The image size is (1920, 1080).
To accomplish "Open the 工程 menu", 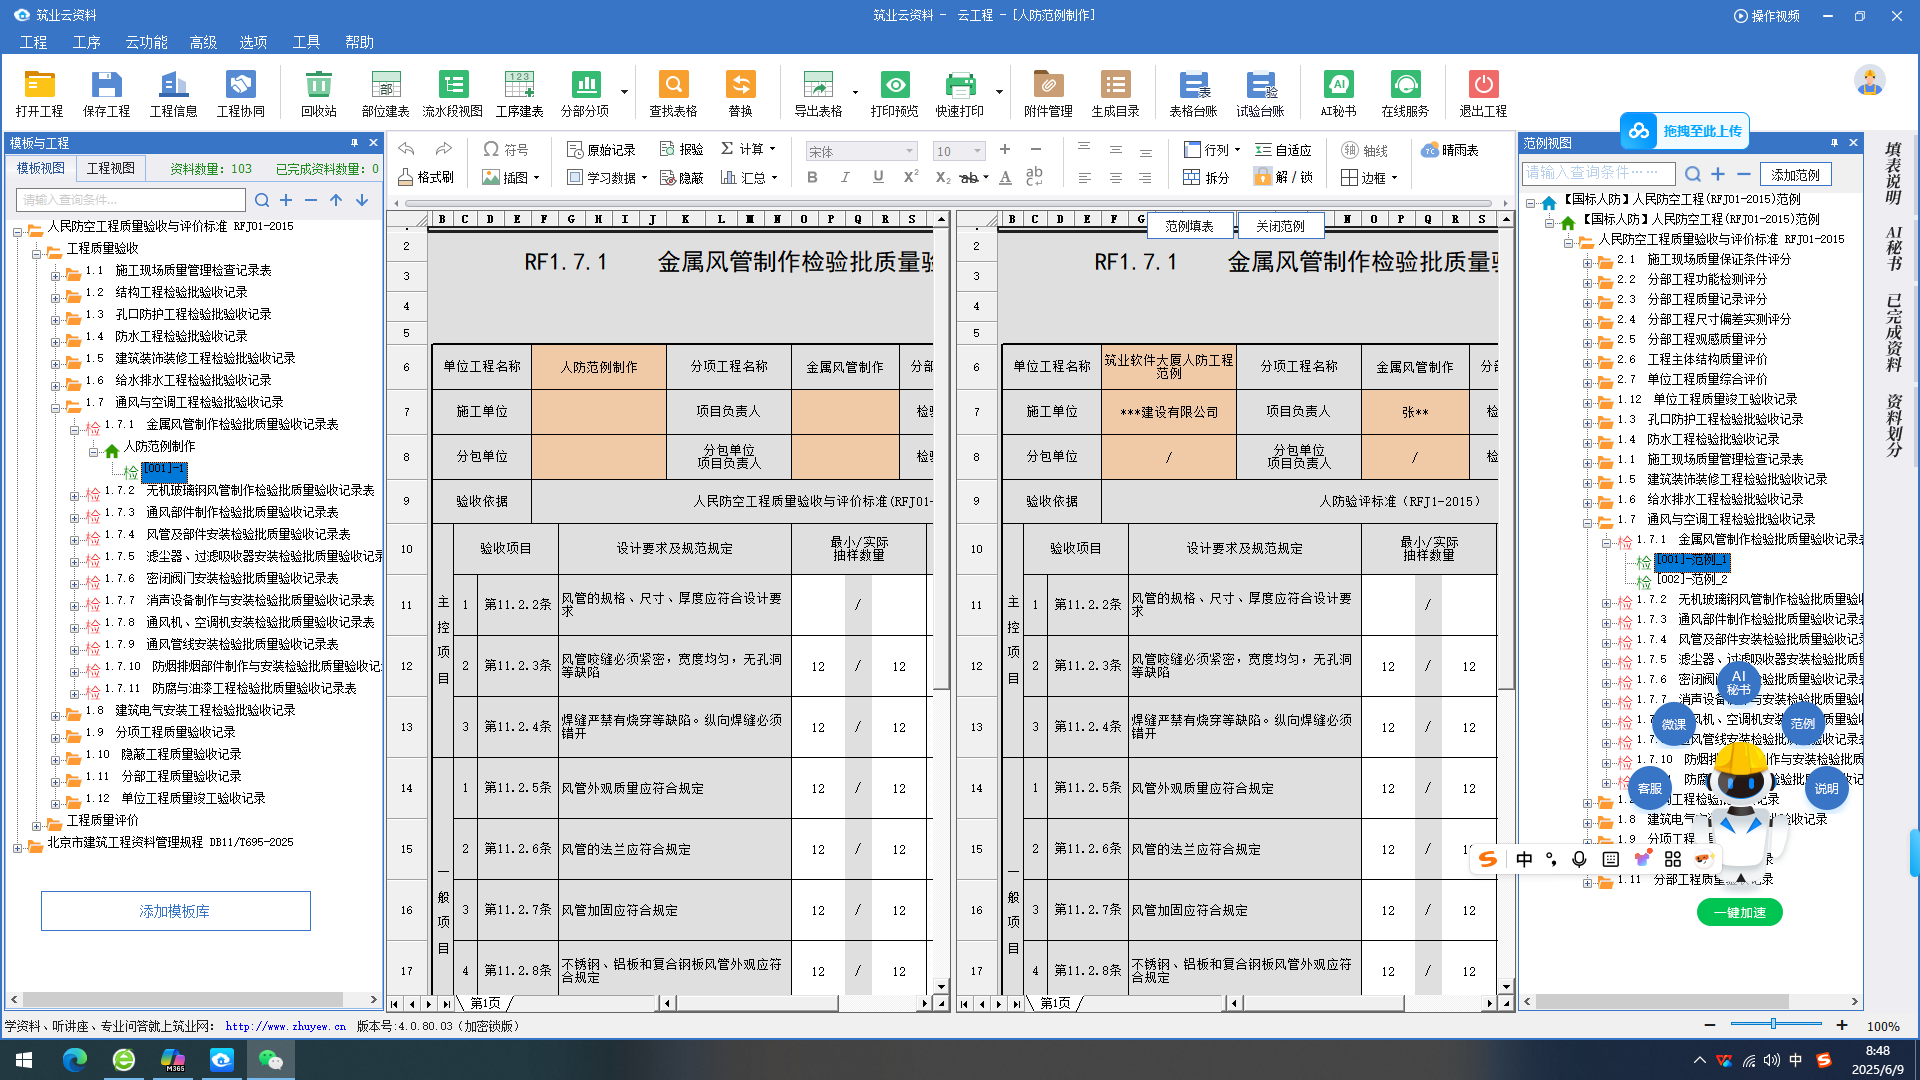I will (x=34, y=42).
